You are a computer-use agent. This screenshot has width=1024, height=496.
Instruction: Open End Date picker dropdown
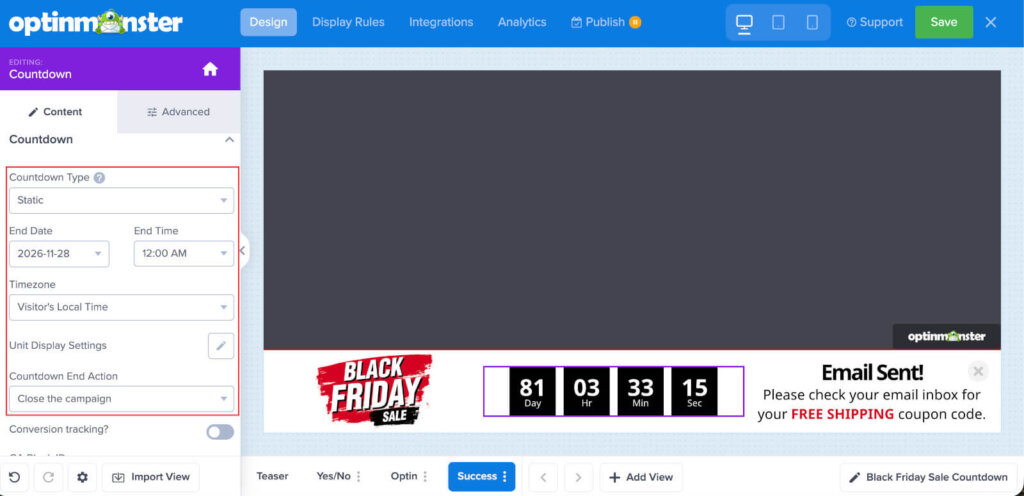click(59, 254)
